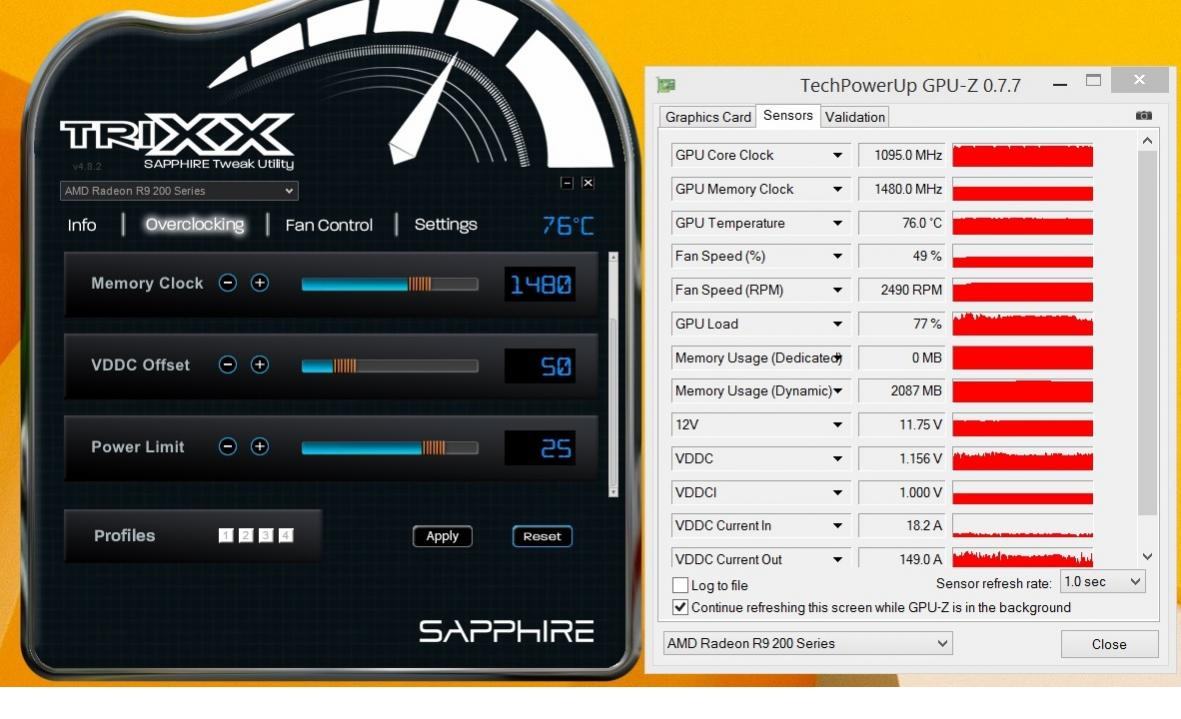
Task: Click GPU-Z sensor list scrollbar down arrow
Action: coord(1147,556)
